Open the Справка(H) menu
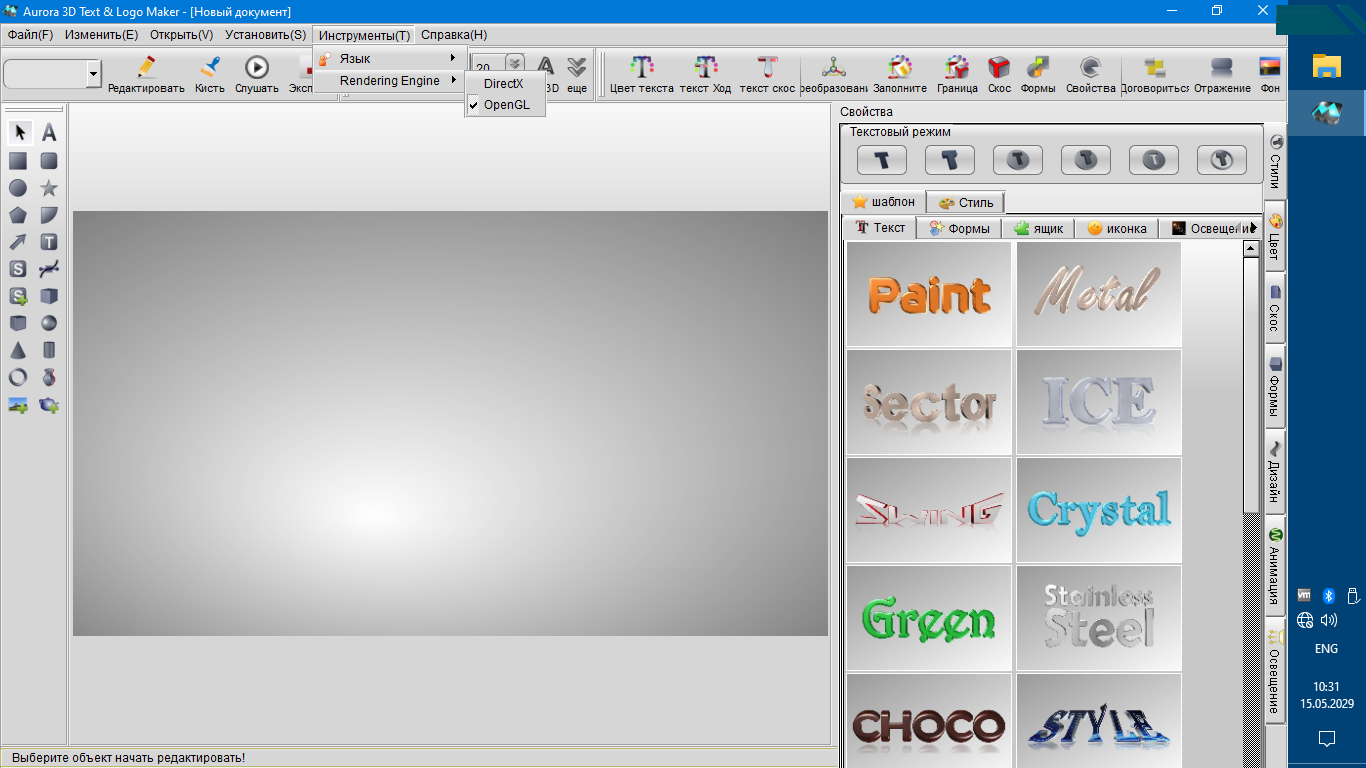The height and width of the screenshot is (768, 1366). 453,35
